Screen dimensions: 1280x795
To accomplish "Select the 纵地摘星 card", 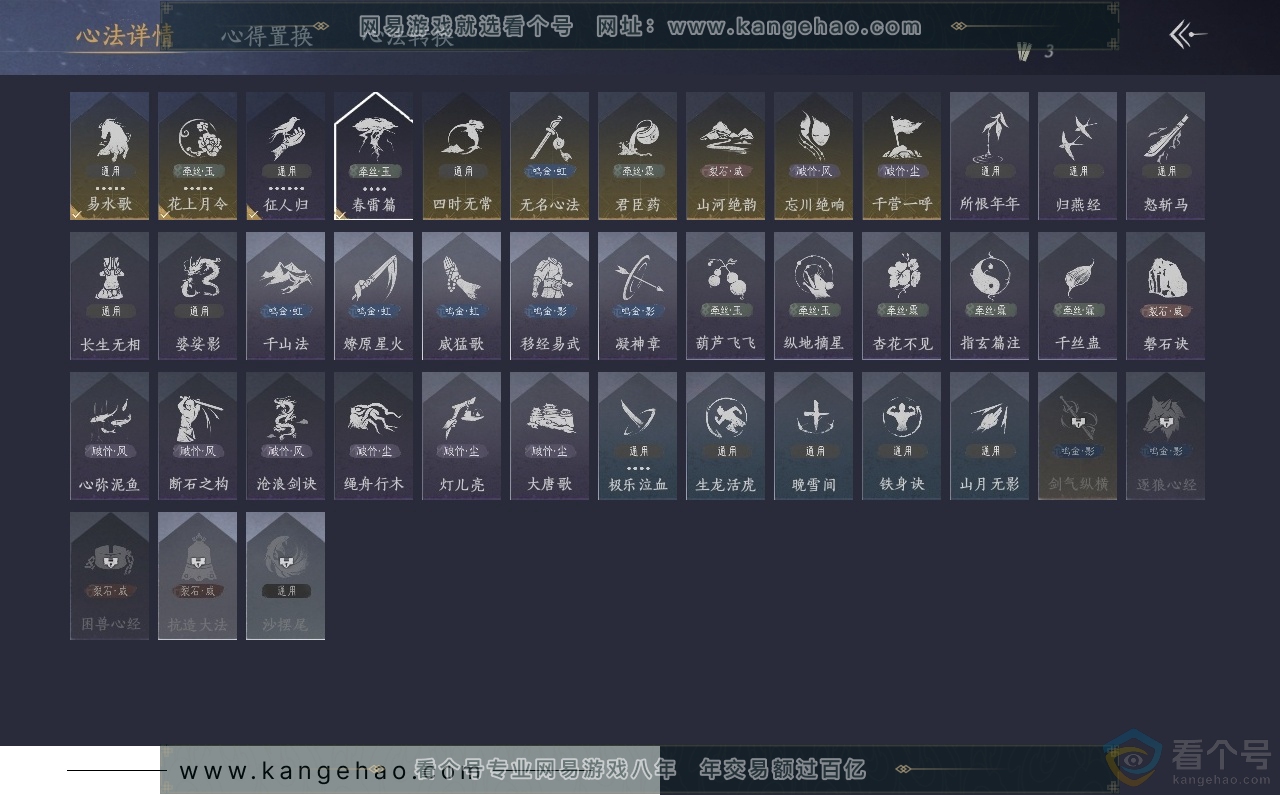I will 814,296.
